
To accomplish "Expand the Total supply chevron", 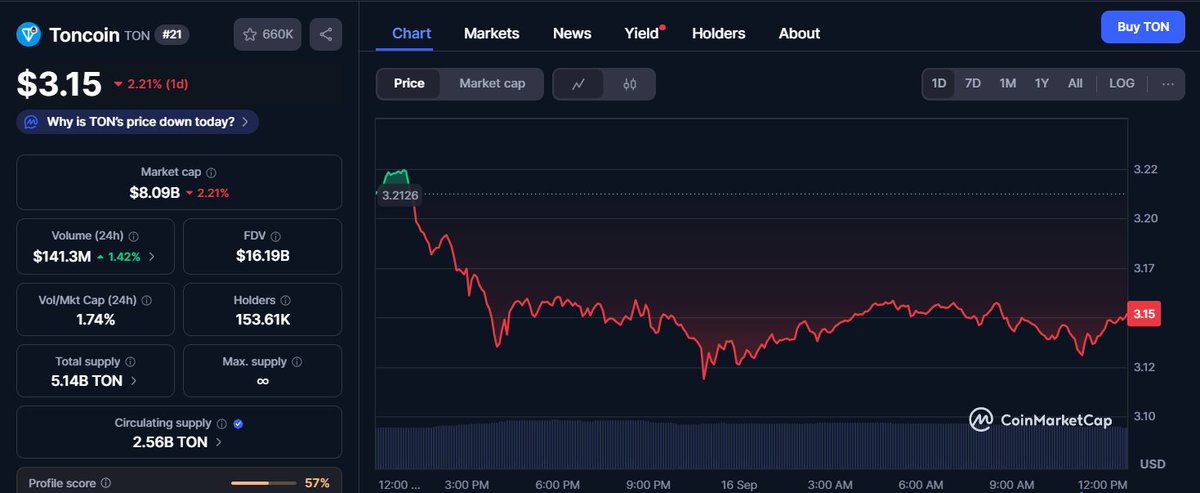I will [x=134, y=381].
